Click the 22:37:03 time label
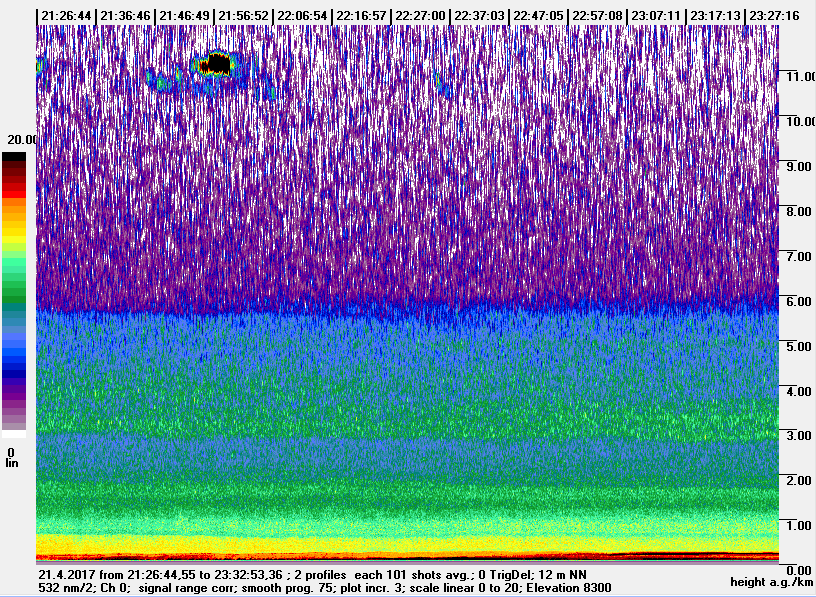The width and height of the screenshot is (816, 597). (479, 16)
